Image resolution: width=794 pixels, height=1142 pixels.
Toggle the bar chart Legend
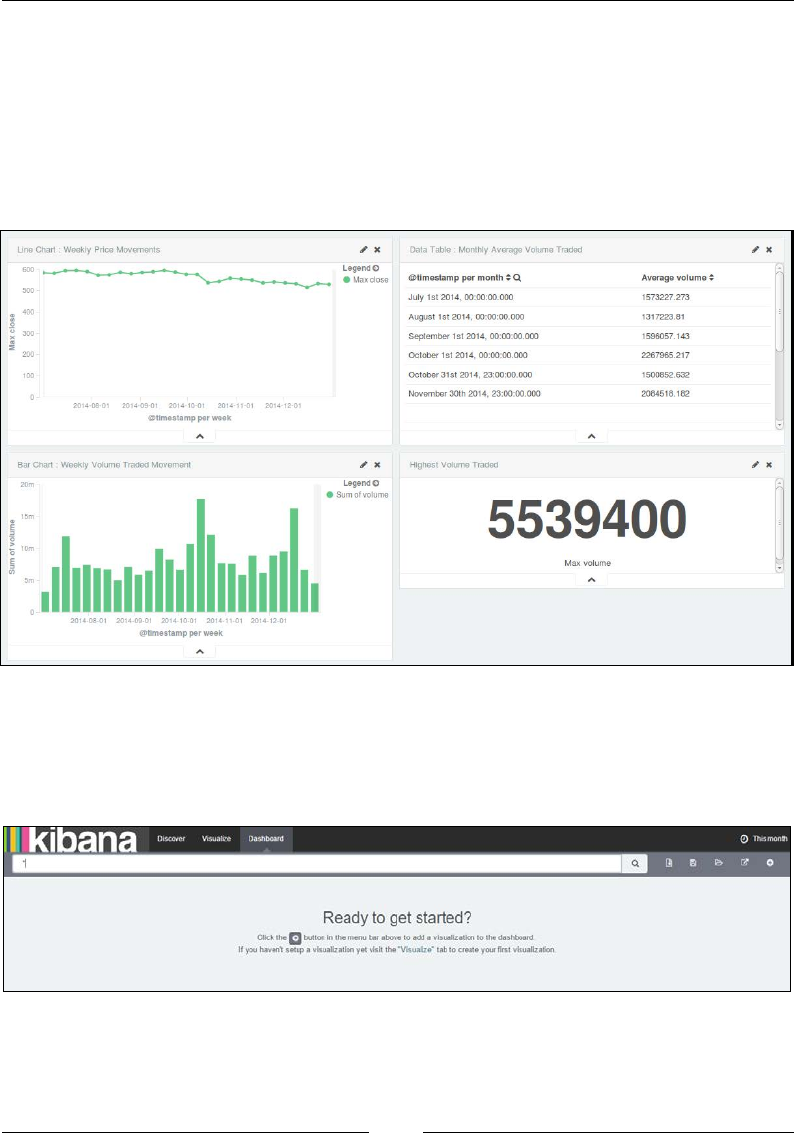tap(361, 483)
